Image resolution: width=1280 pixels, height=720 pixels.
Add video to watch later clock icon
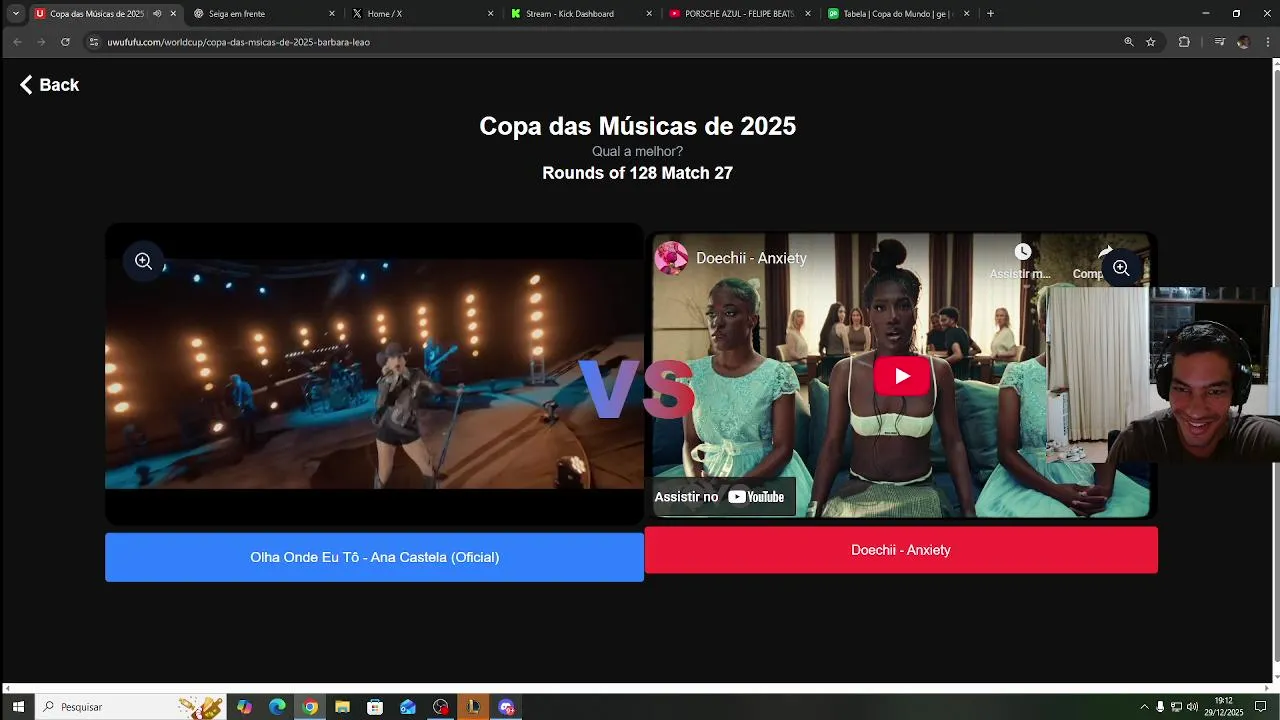1022,252
